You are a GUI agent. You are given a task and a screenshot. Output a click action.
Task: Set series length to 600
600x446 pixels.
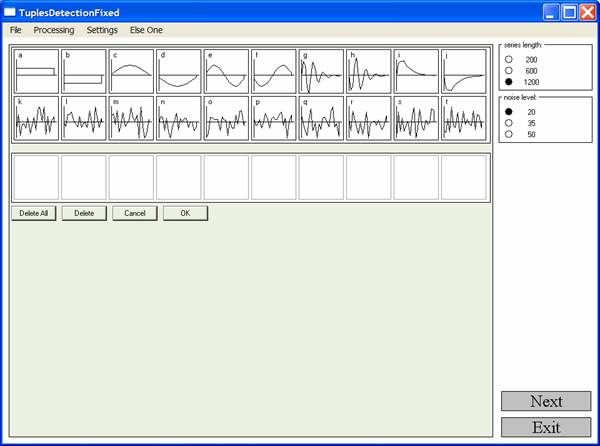tap(509, 70)
